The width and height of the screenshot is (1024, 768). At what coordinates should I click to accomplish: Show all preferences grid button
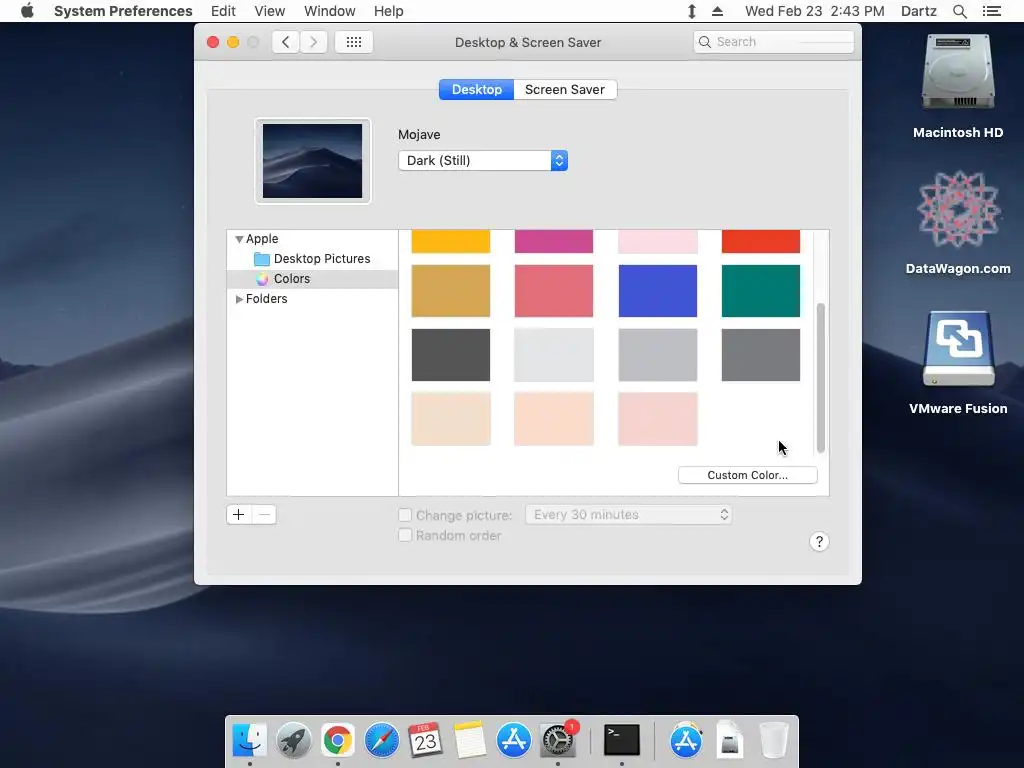click(x=353, y=42)
